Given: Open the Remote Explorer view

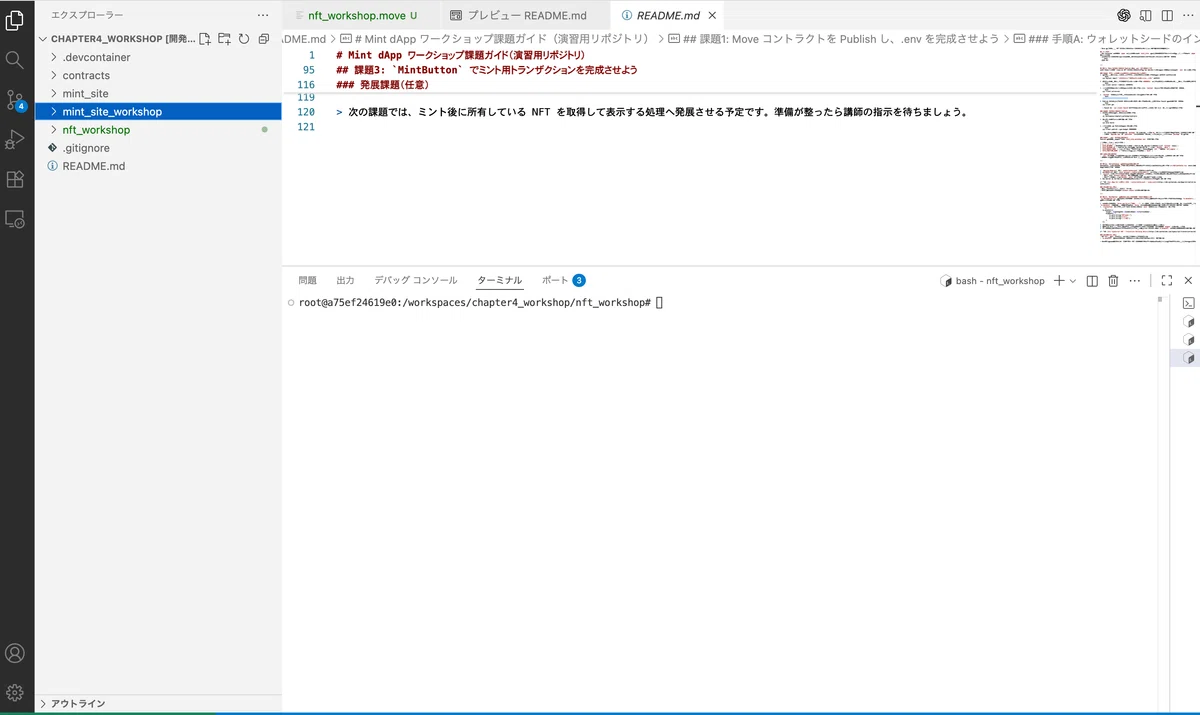Looking at the screenshot, I should point(15,218).
